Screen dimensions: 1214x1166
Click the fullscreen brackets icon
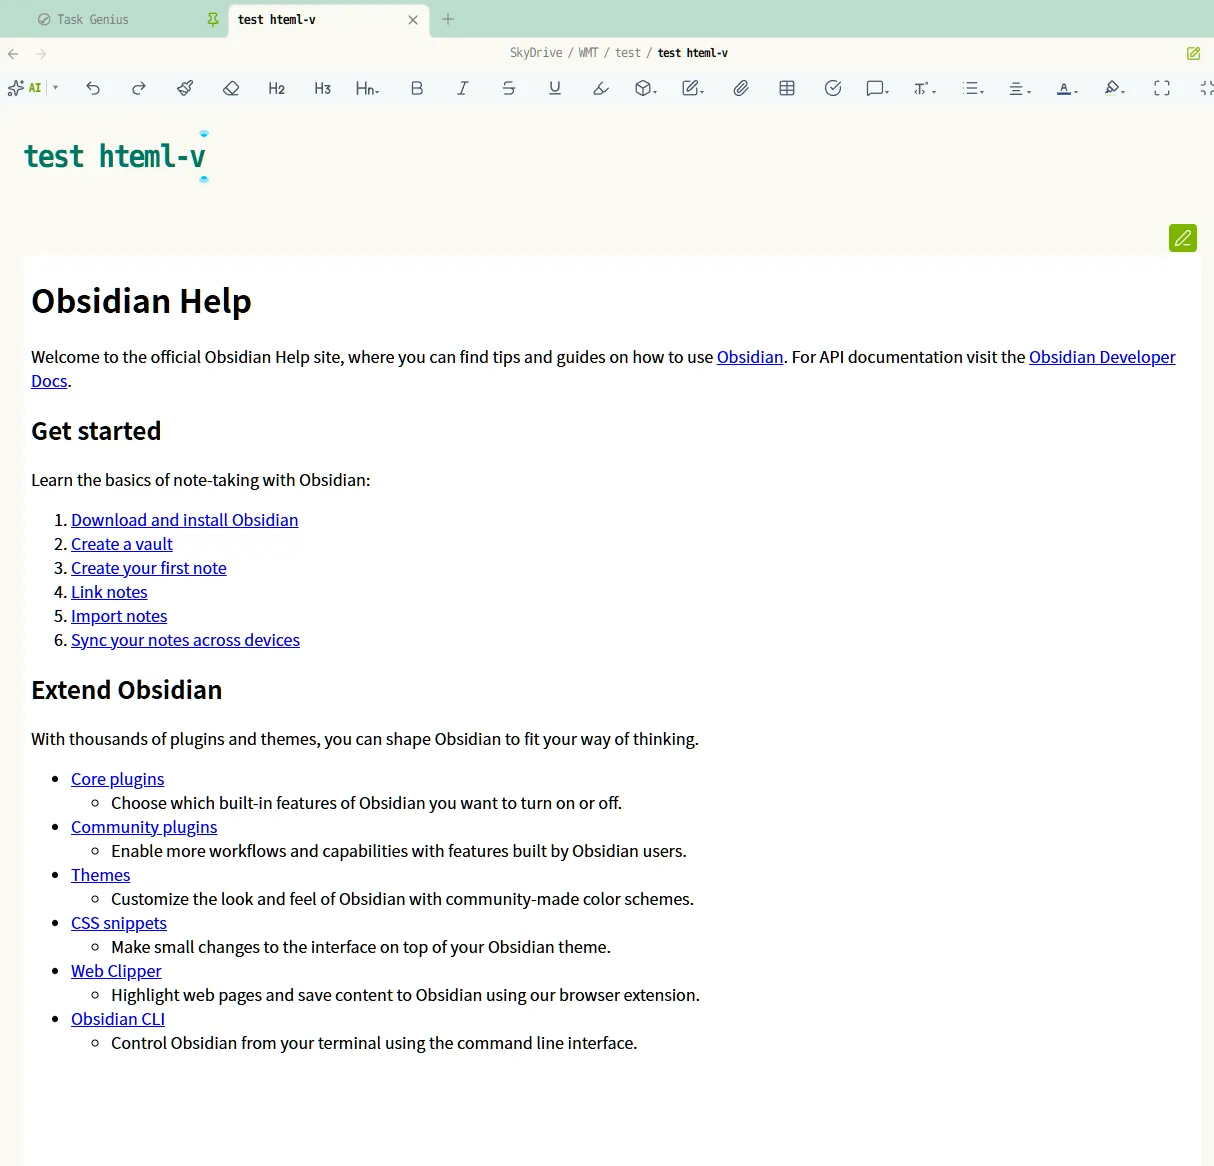coord(1162,88)
